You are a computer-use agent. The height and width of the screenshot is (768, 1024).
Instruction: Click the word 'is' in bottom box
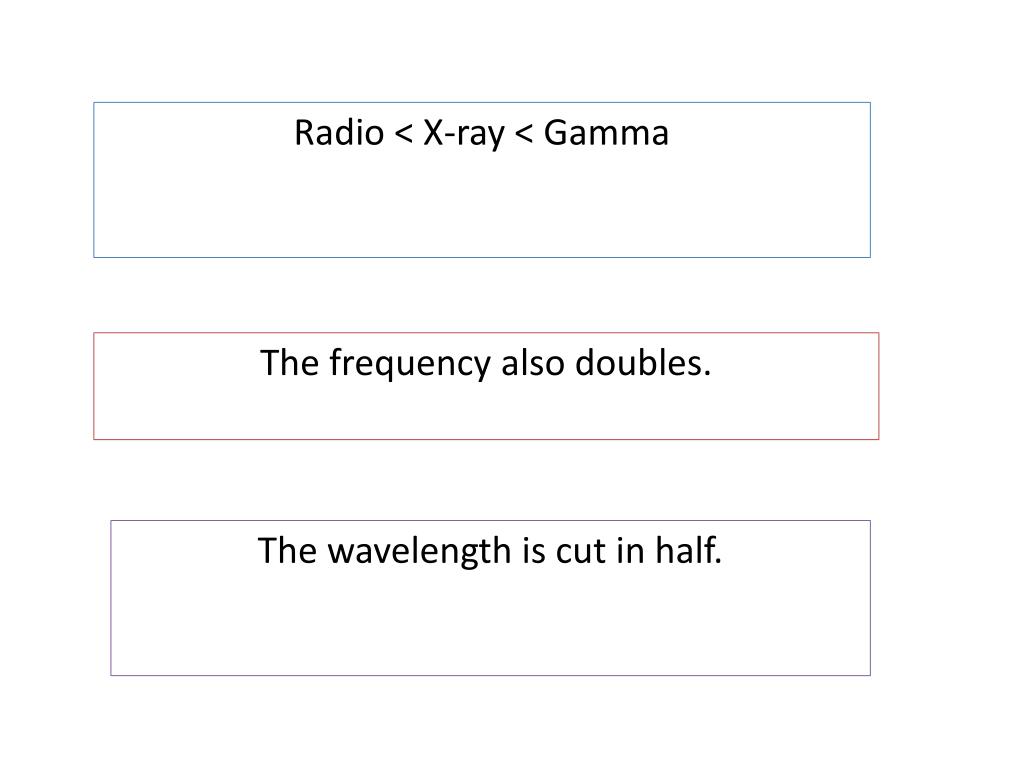click(x=530, y=551)
